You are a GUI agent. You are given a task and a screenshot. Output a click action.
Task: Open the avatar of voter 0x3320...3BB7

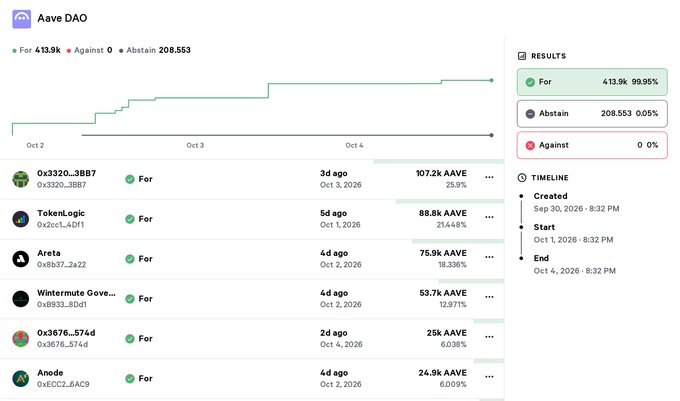point(20,179)
